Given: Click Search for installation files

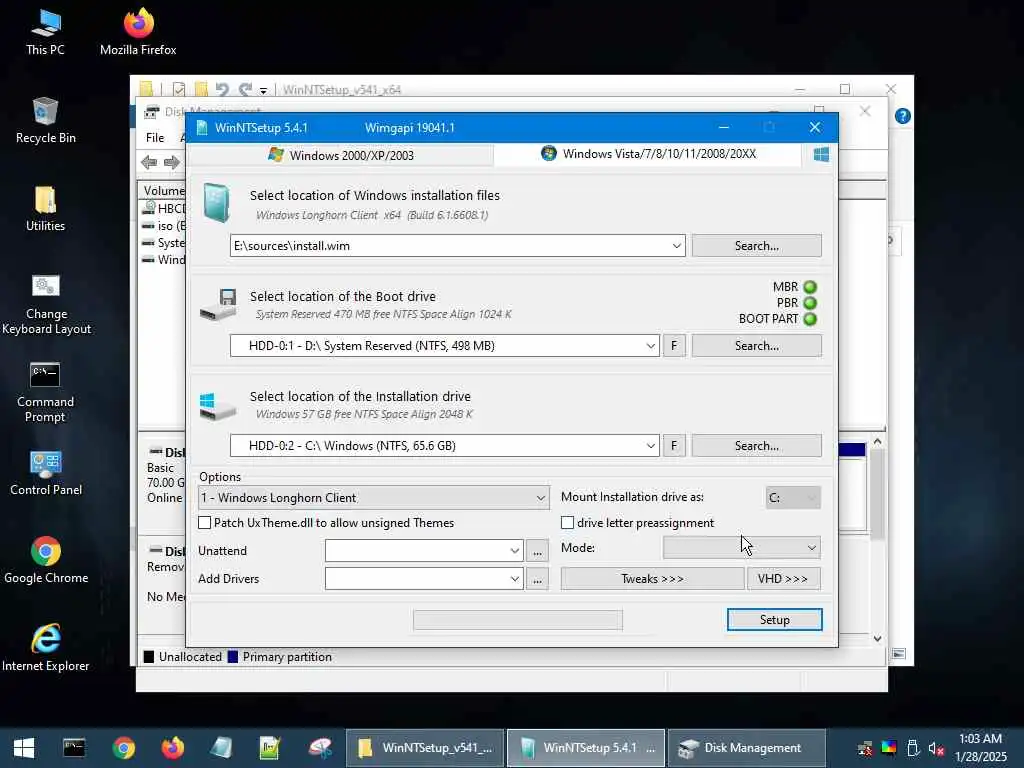Looking at the screenshot, I should [756, 246].
